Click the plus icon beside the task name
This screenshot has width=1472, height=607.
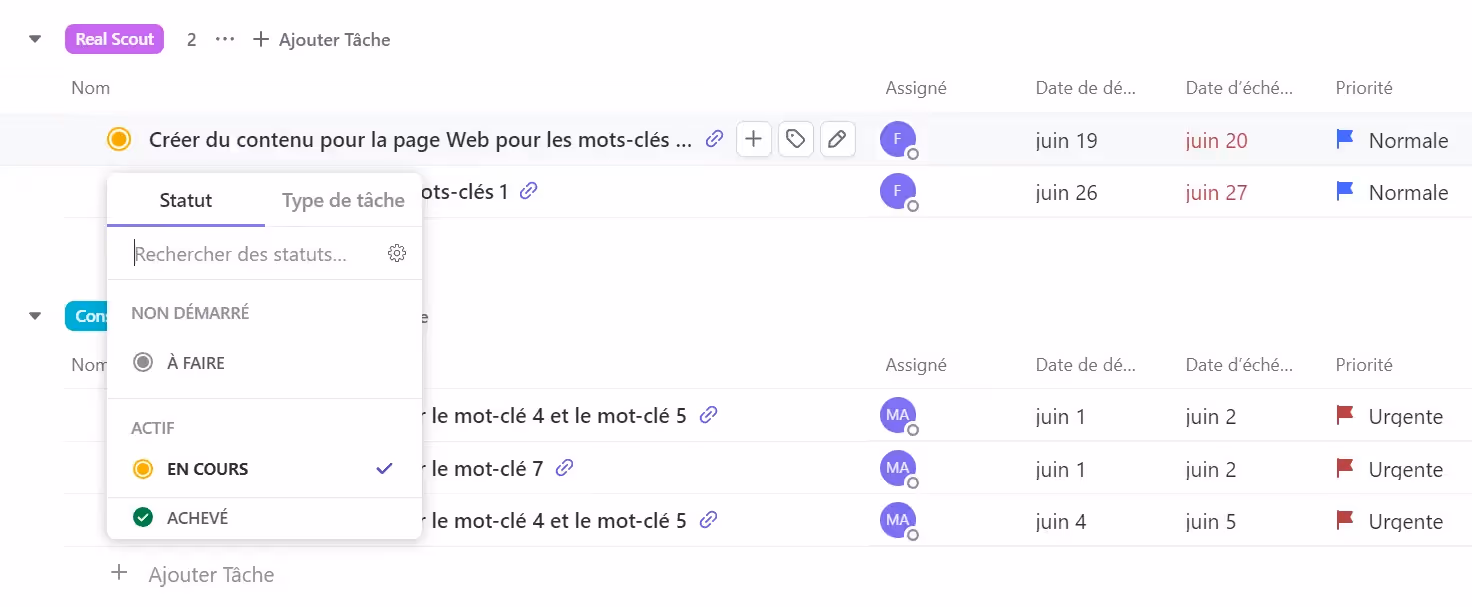(x=753, y=139)
